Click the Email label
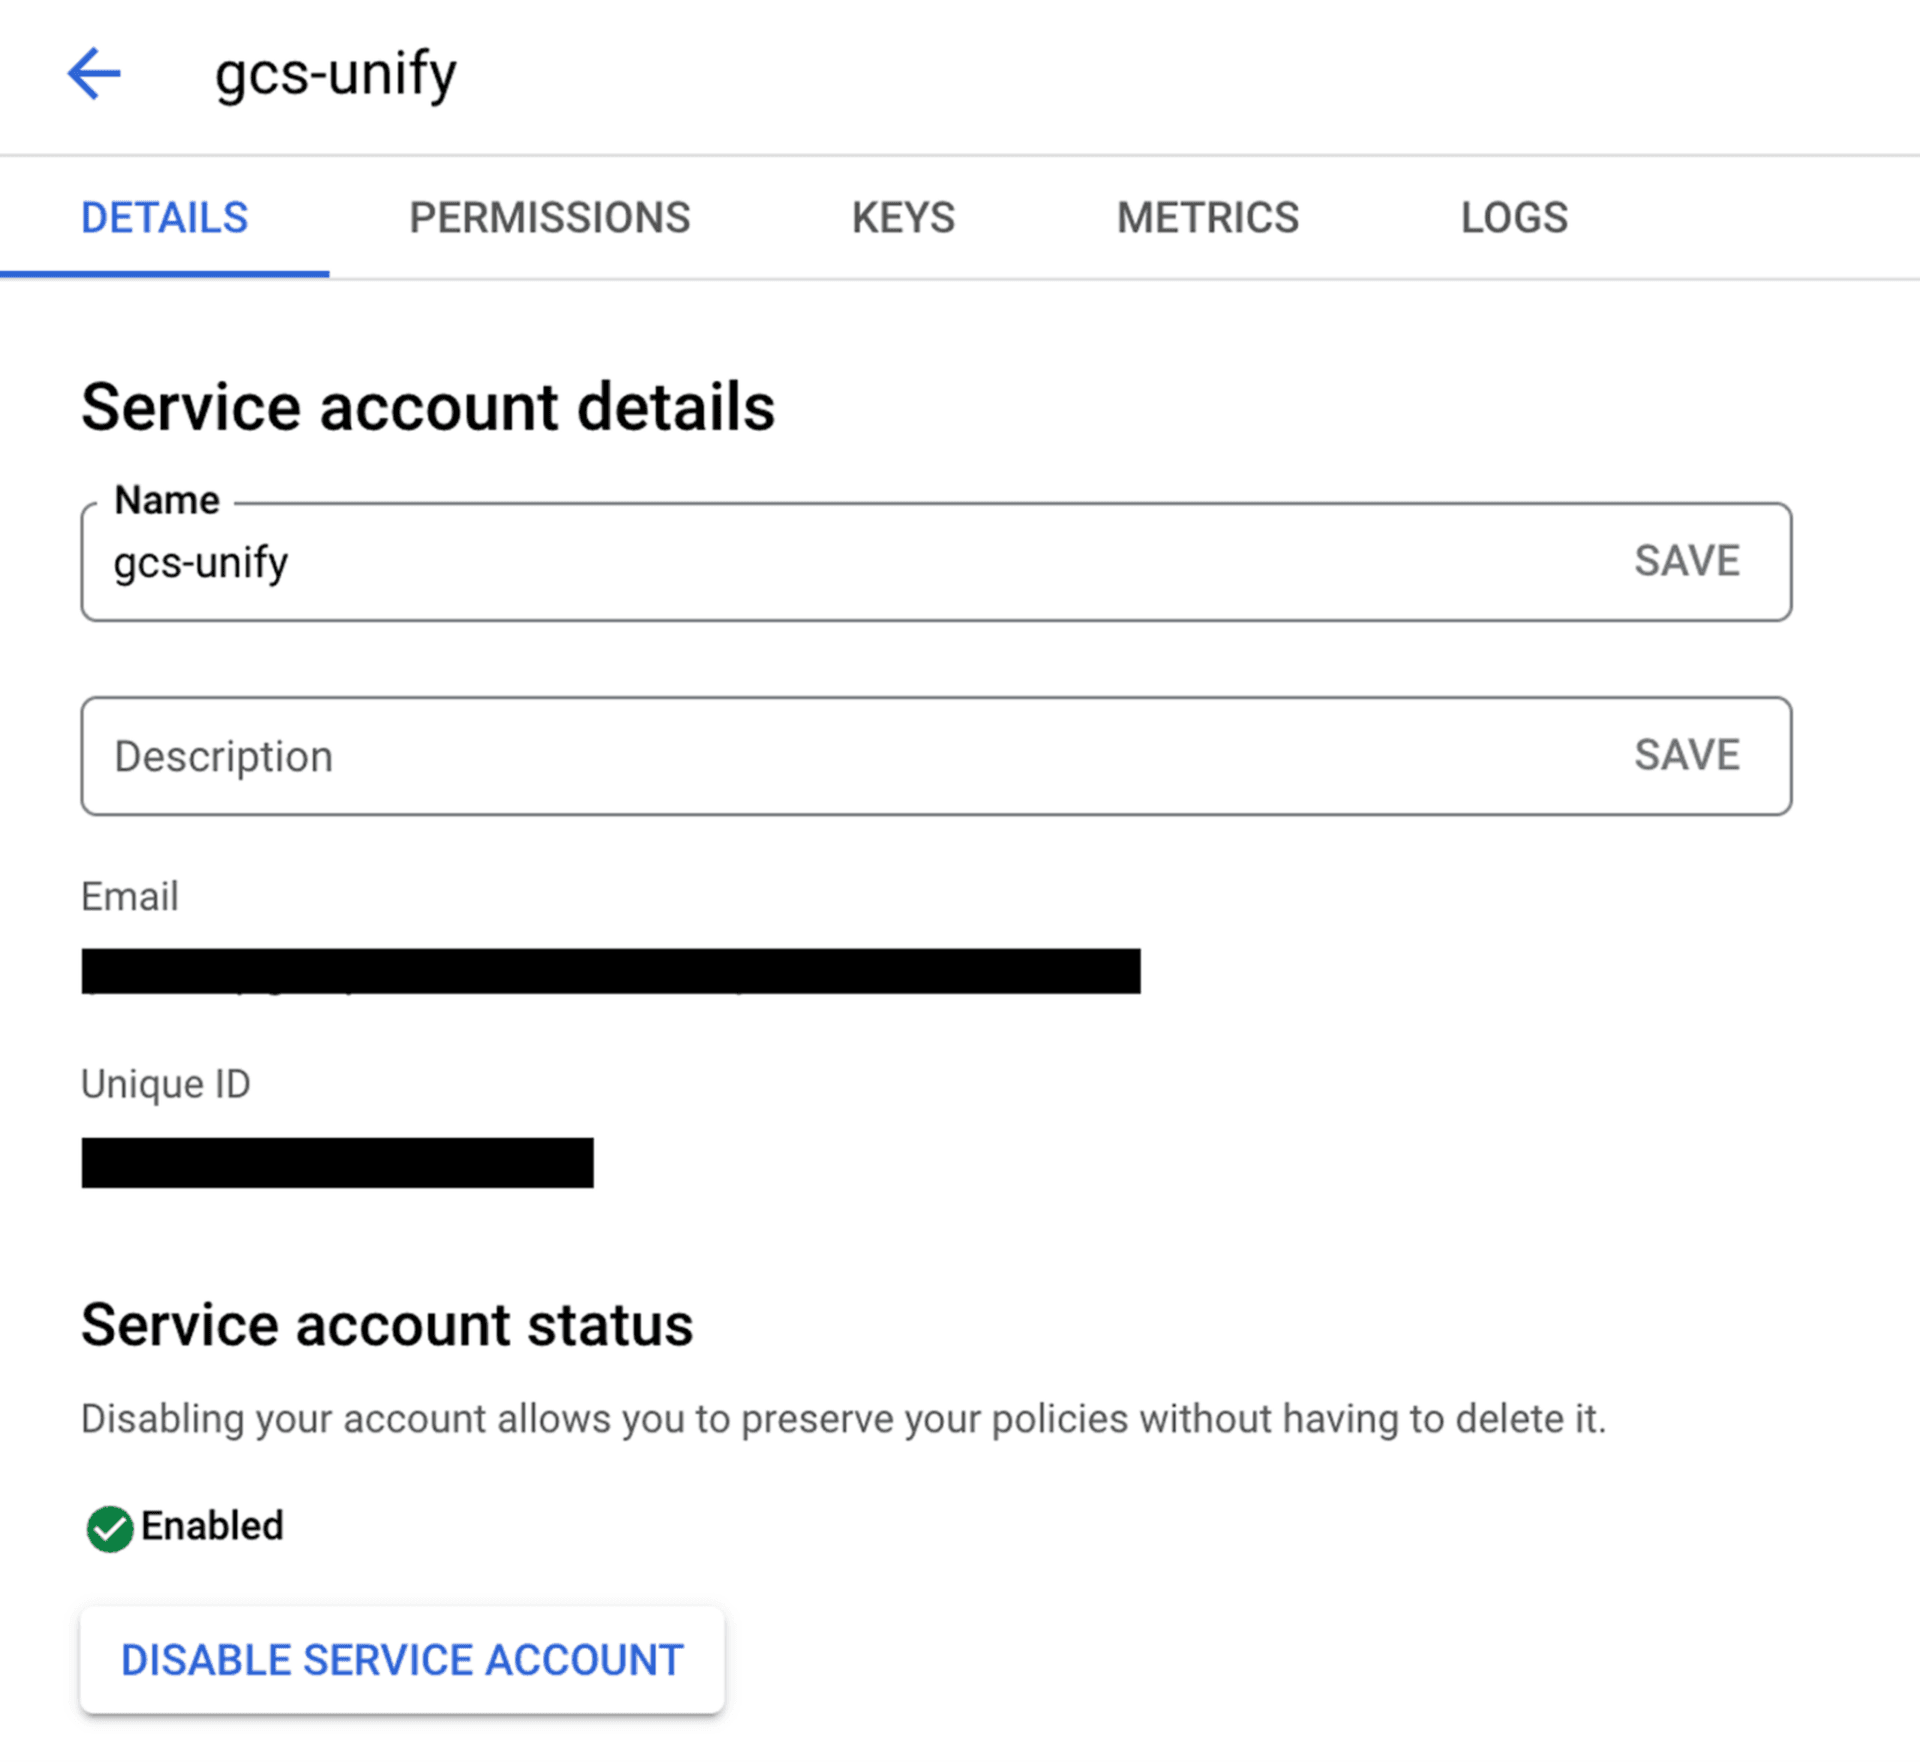The width and height of the screenshot is (1920, 1763). 130,897
